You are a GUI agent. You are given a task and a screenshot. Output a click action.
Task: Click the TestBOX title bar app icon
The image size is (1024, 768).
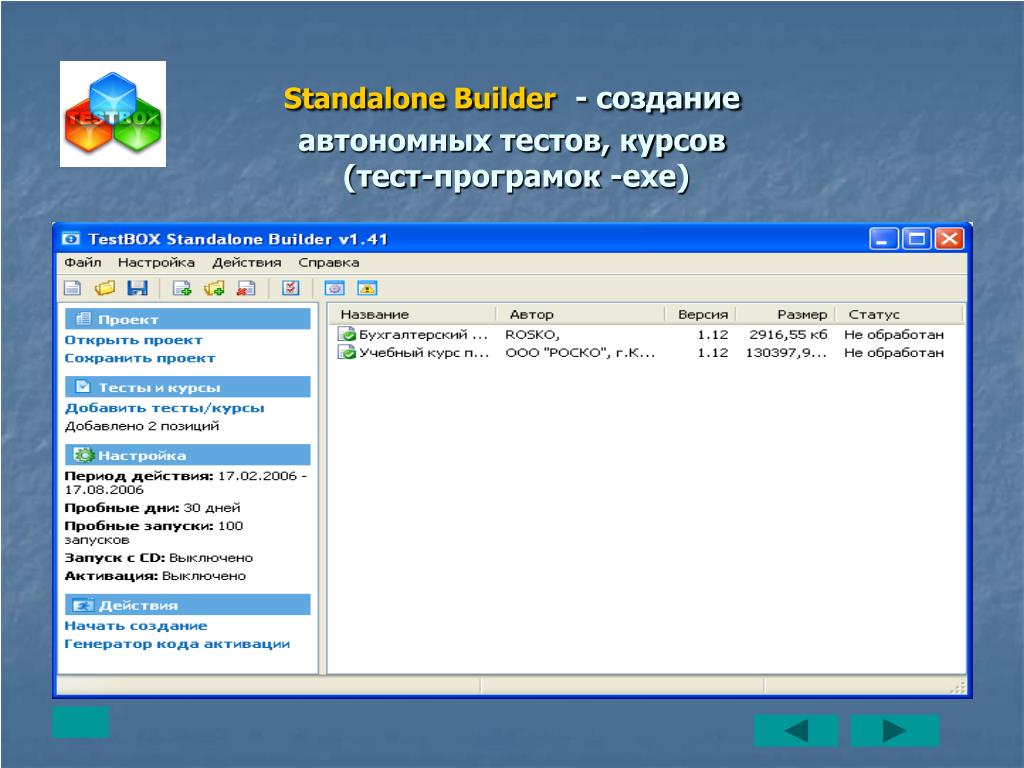(71, 239)
